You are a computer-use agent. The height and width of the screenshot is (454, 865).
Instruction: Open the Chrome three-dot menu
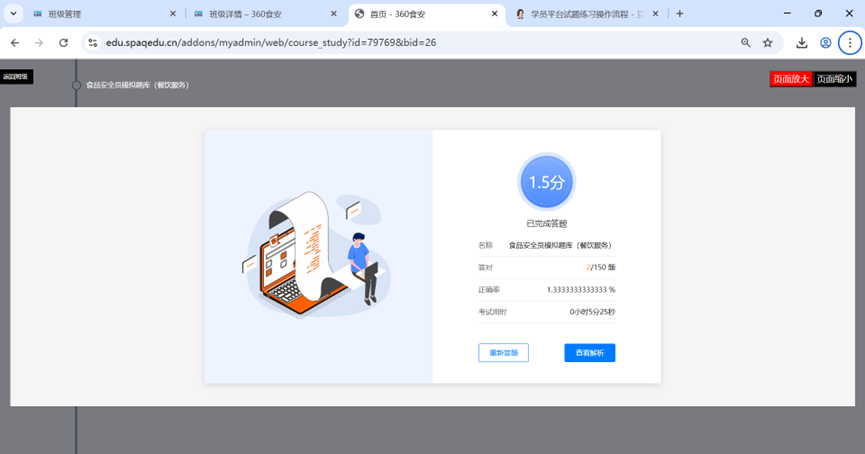point(849,43)
